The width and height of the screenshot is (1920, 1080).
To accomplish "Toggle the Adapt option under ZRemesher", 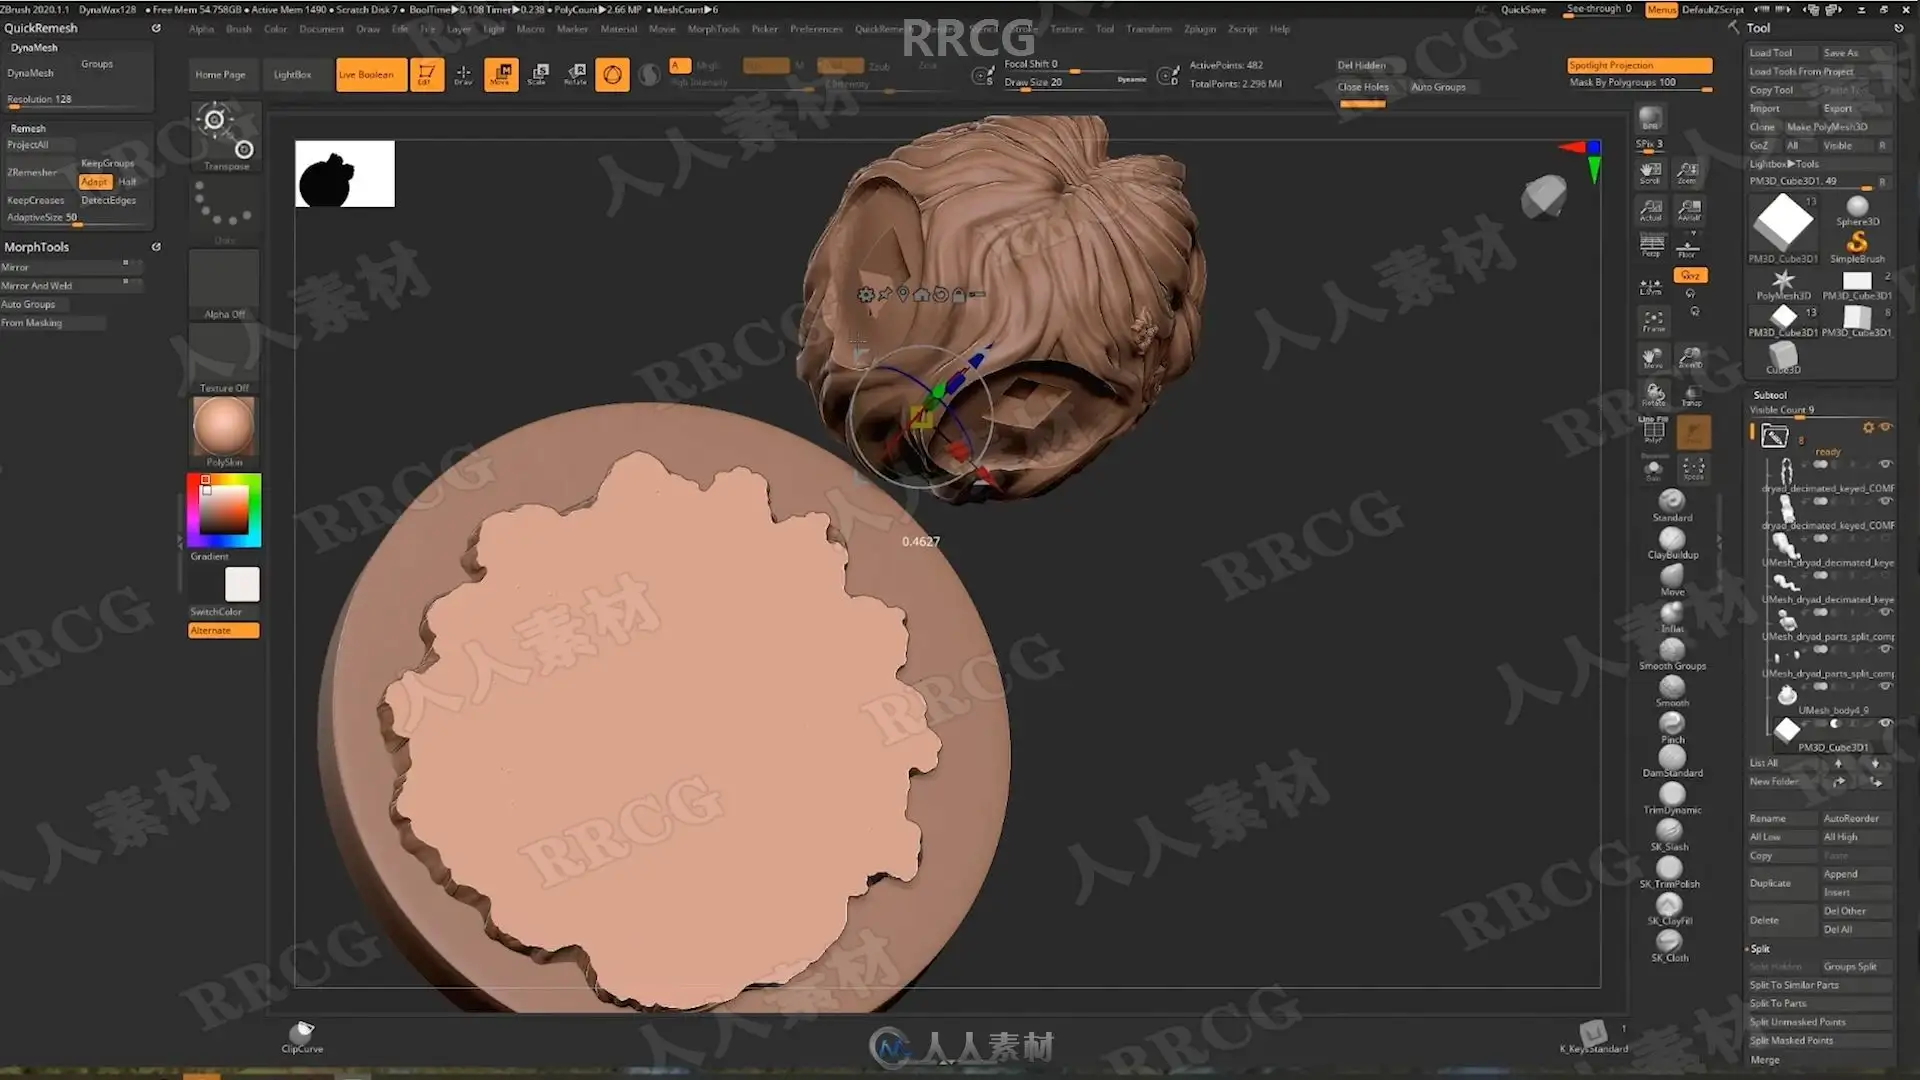I will click(95, 182).
